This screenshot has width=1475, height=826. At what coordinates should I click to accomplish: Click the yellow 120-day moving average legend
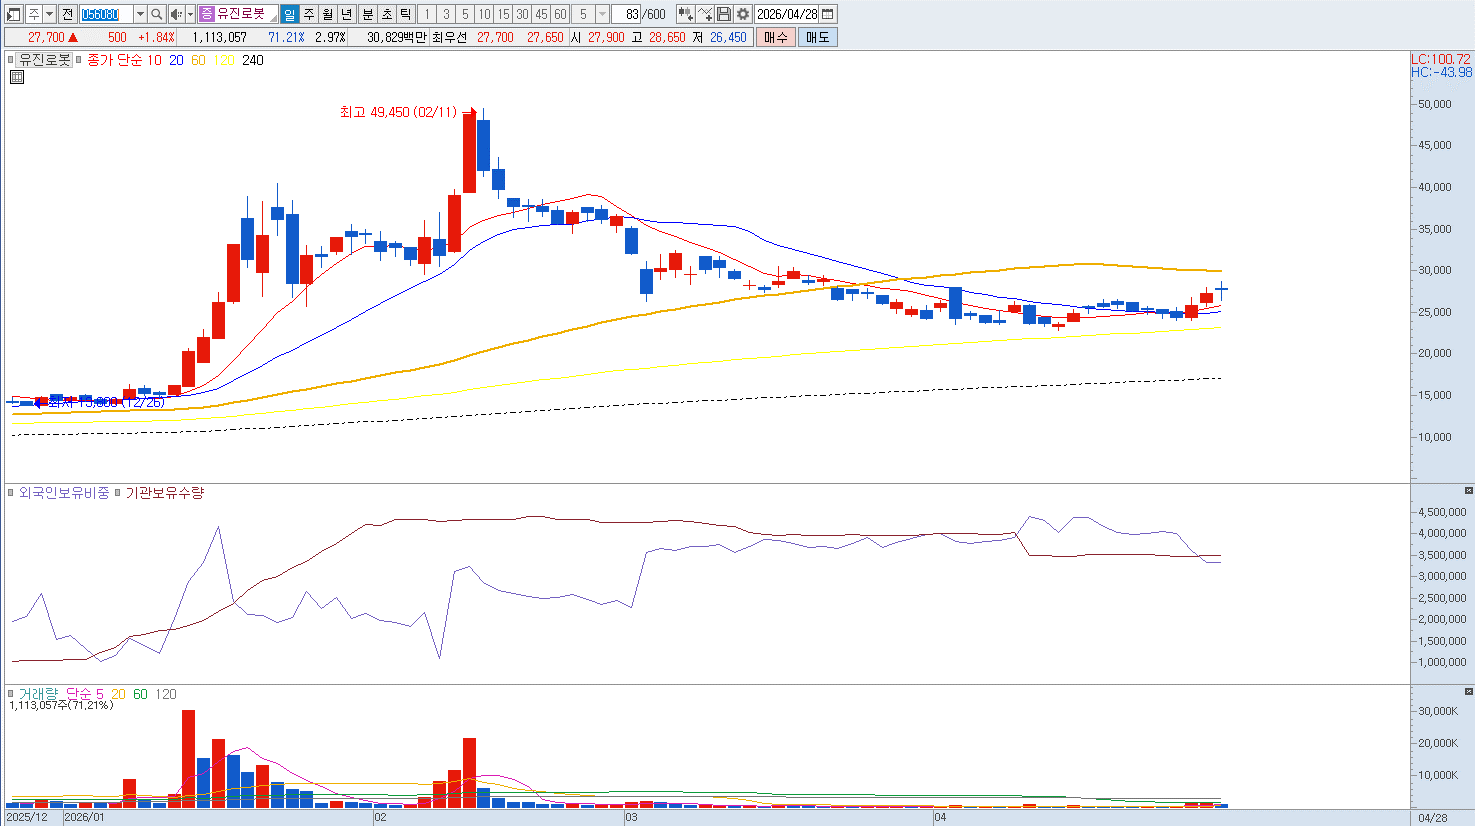click(224, 60)
